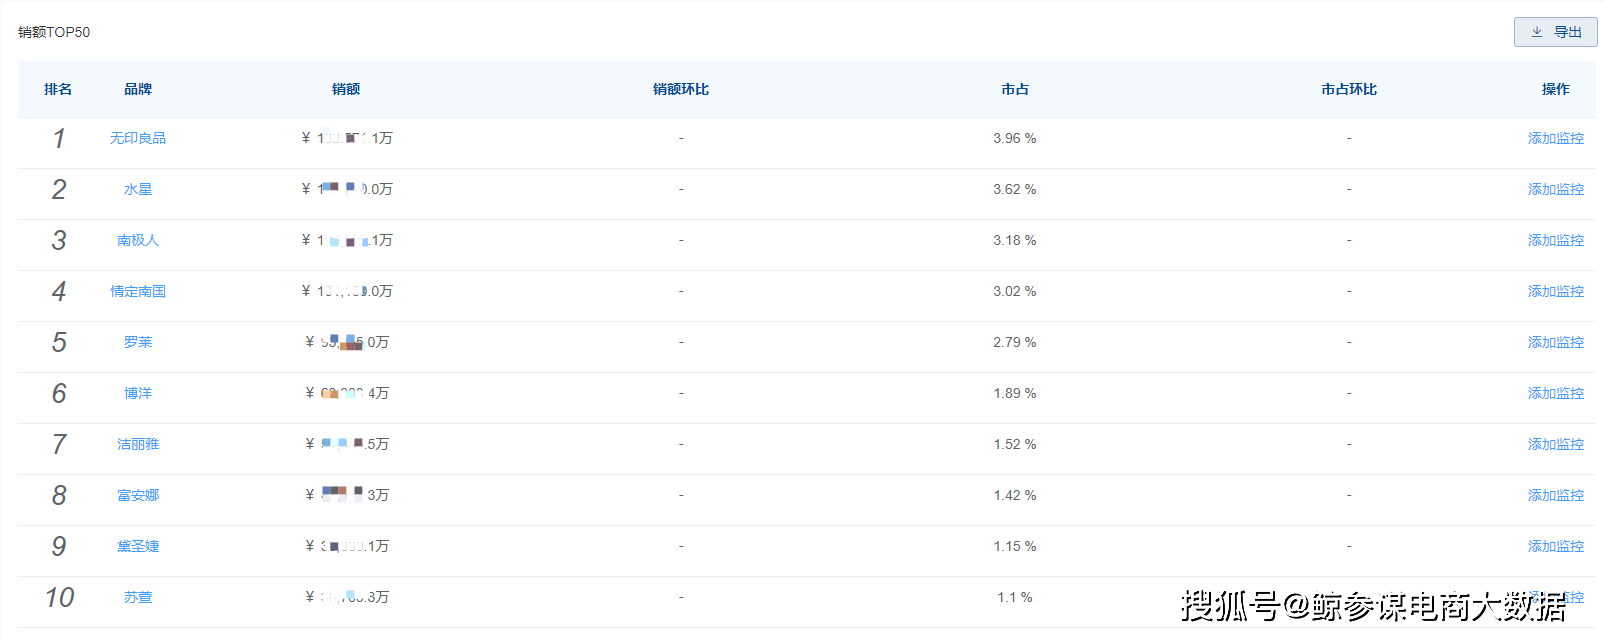
Task: Open the 无印良品 brand link
Action: click(138, 138)
